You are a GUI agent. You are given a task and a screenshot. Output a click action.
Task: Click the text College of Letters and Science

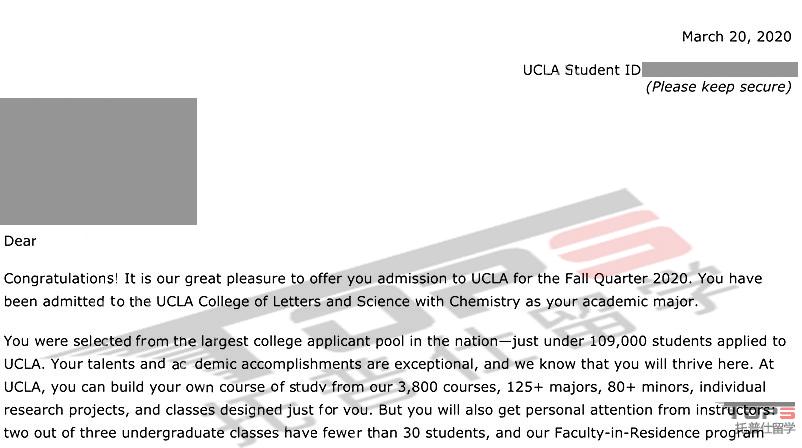coord(304,302)
